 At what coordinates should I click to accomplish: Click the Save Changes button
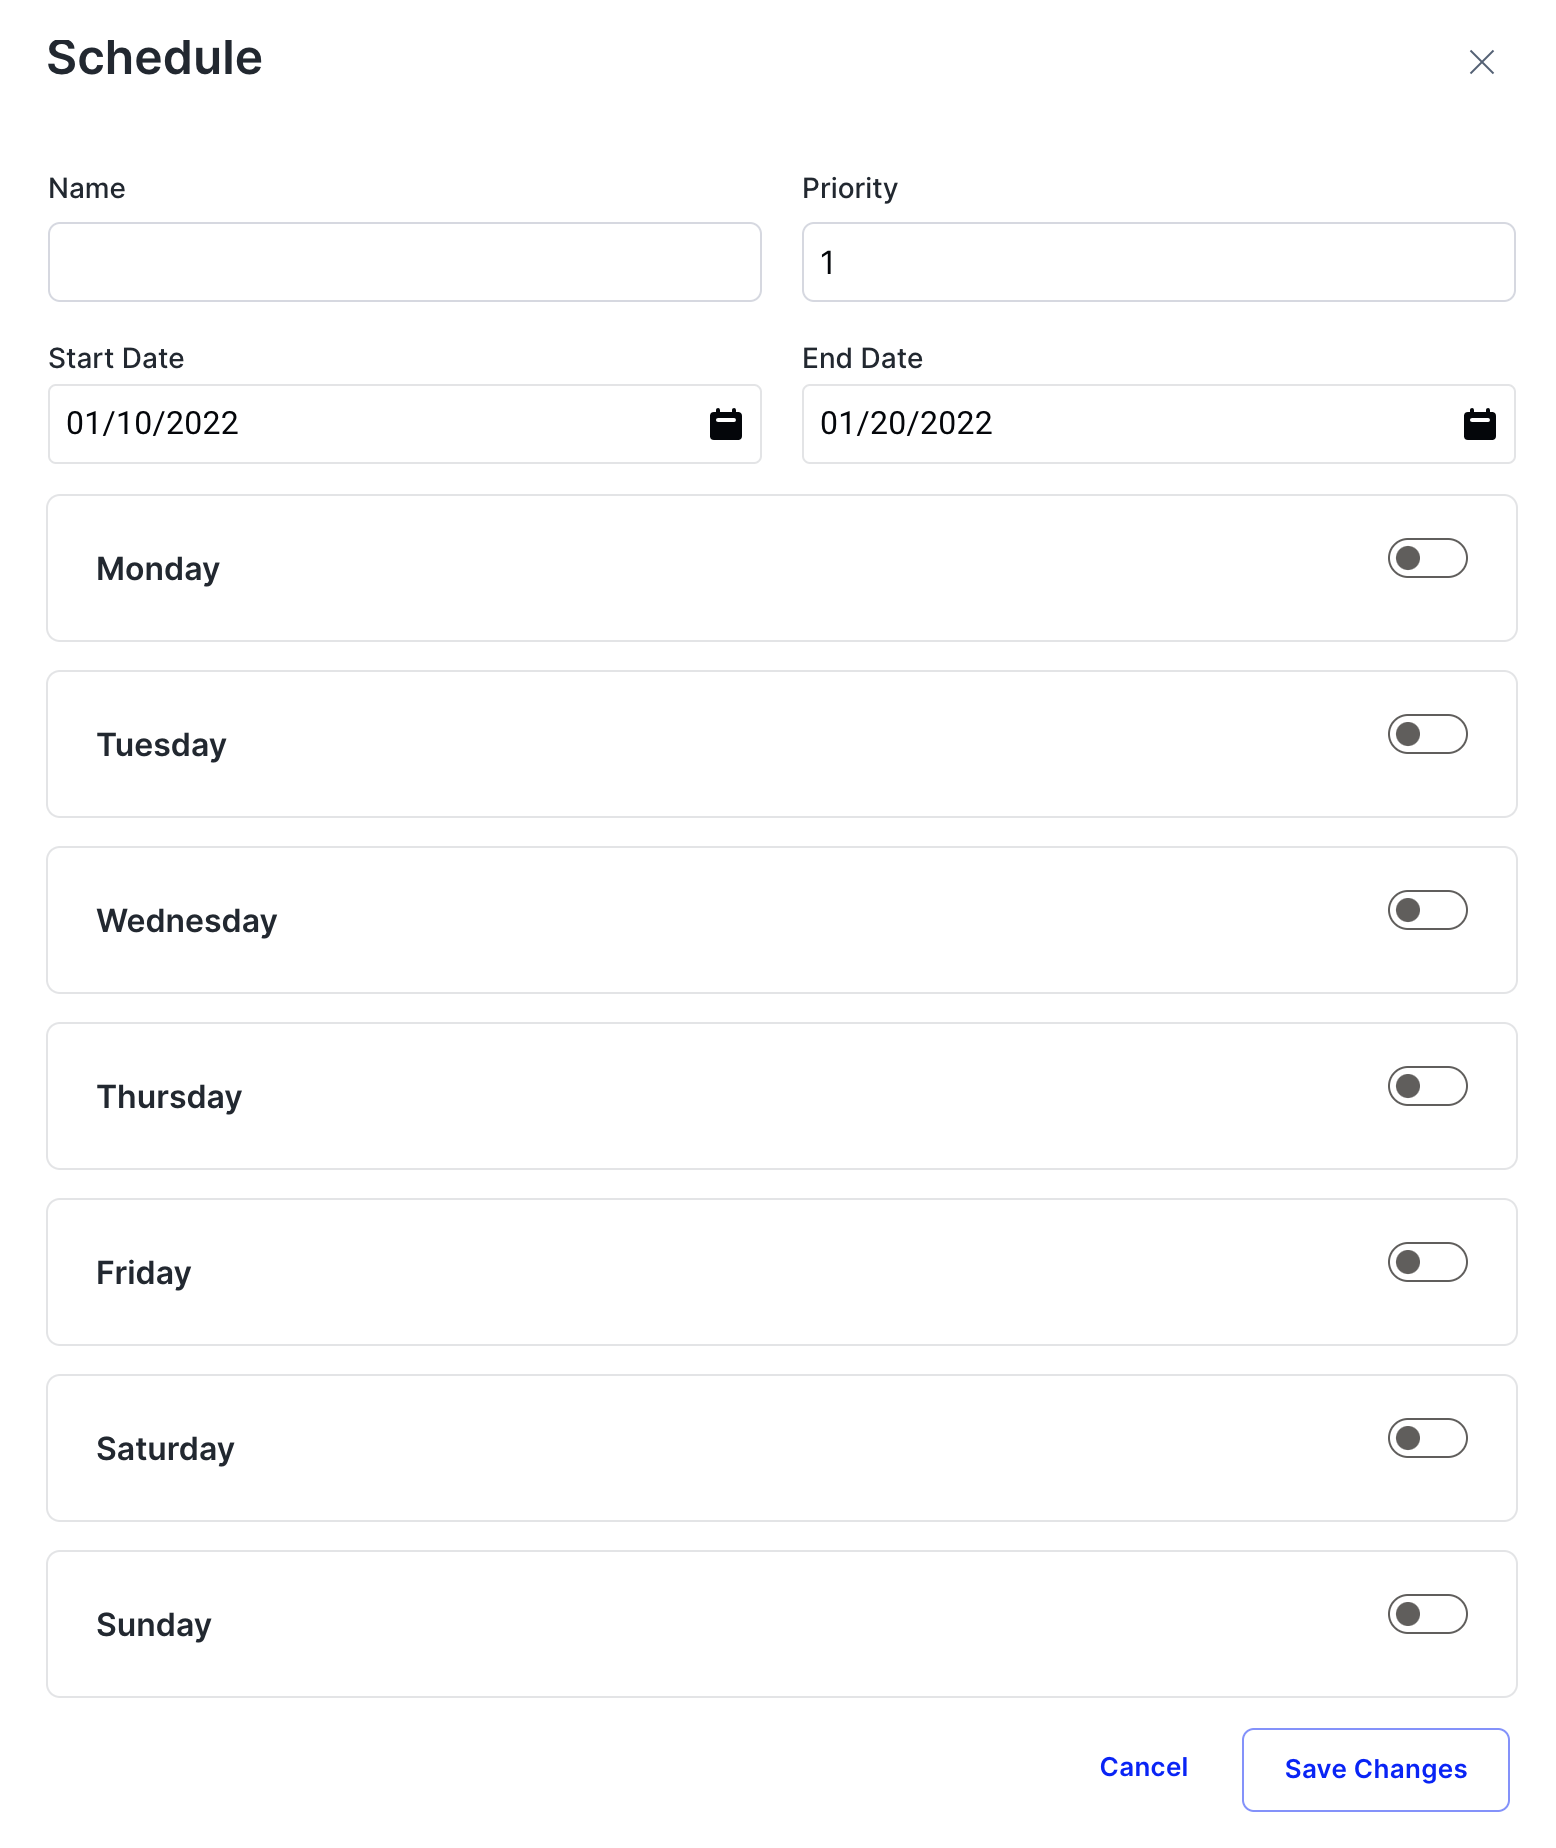1375,1769
